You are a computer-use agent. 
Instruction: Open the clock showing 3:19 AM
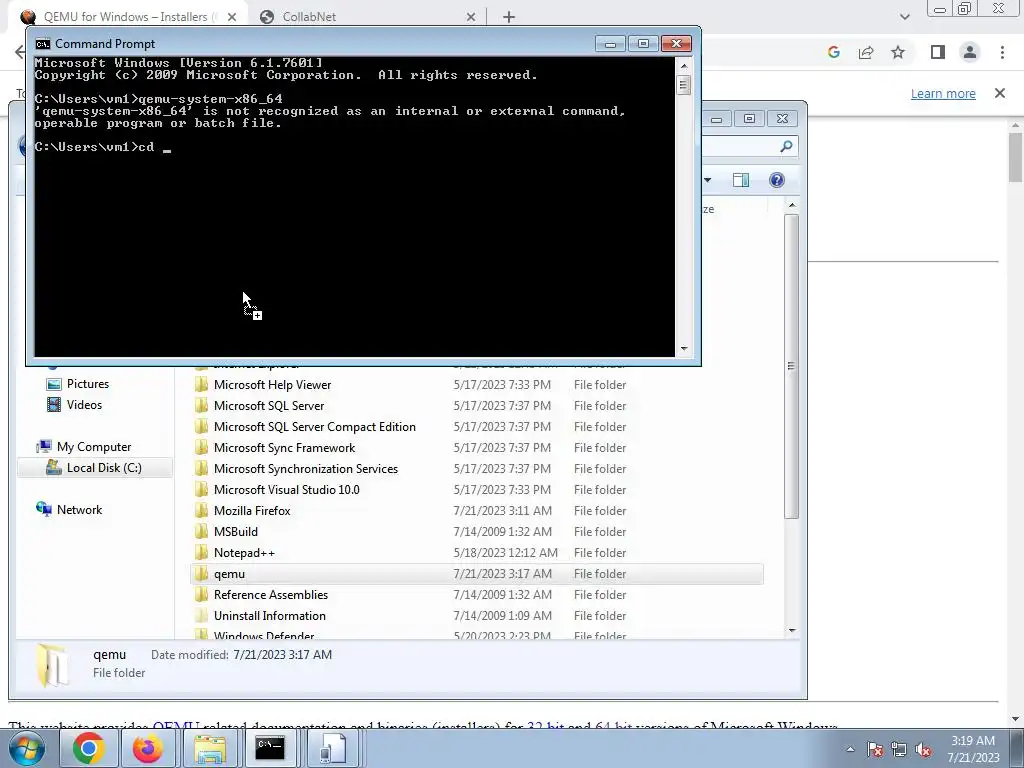click(973, 749)
